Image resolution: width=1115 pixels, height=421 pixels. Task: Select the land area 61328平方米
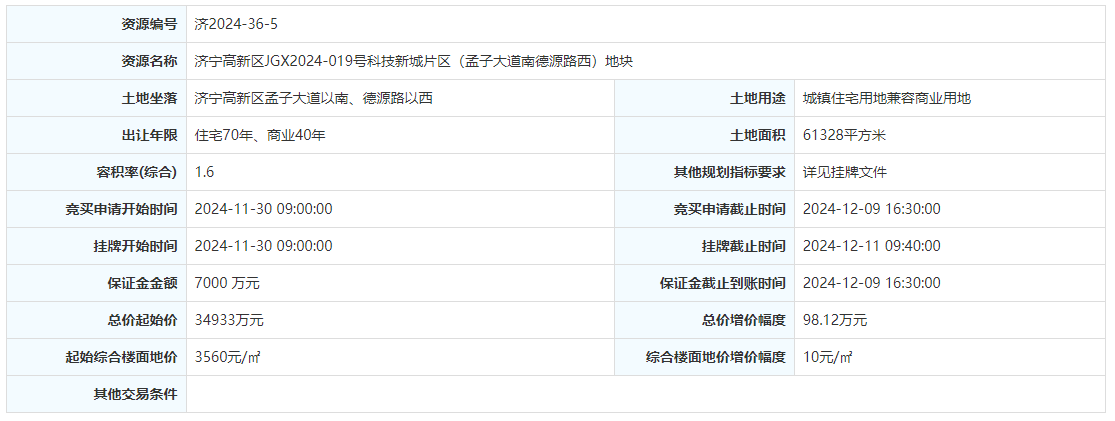(x=844, y=135)
